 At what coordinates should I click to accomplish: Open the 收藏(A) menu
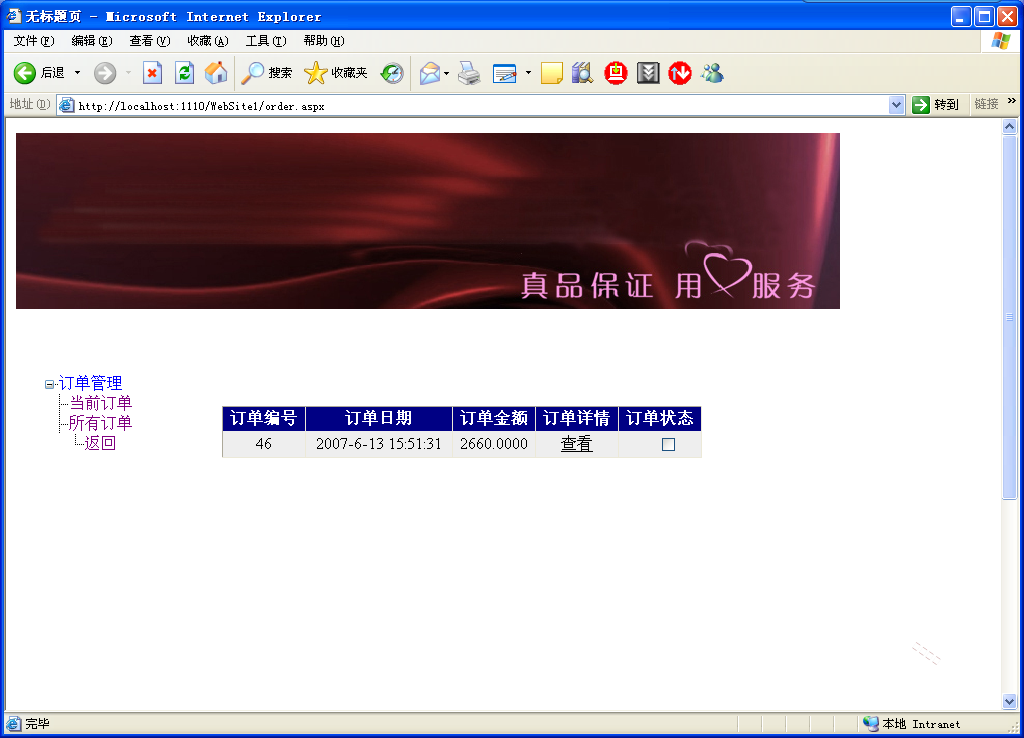208,40
